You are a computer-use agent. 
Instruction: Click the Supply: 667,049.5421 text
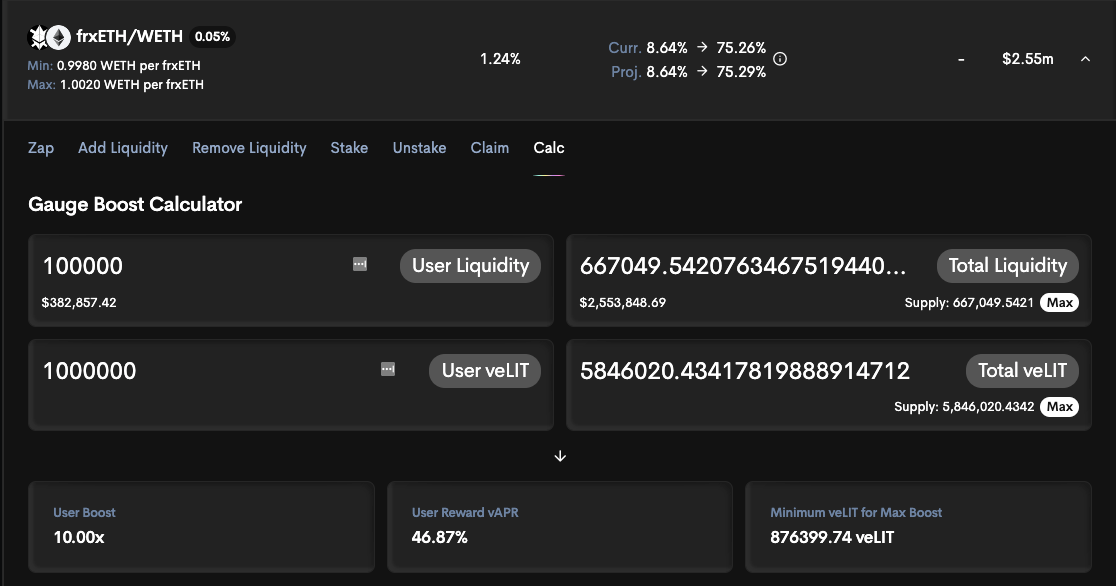(x=969, y=303)
